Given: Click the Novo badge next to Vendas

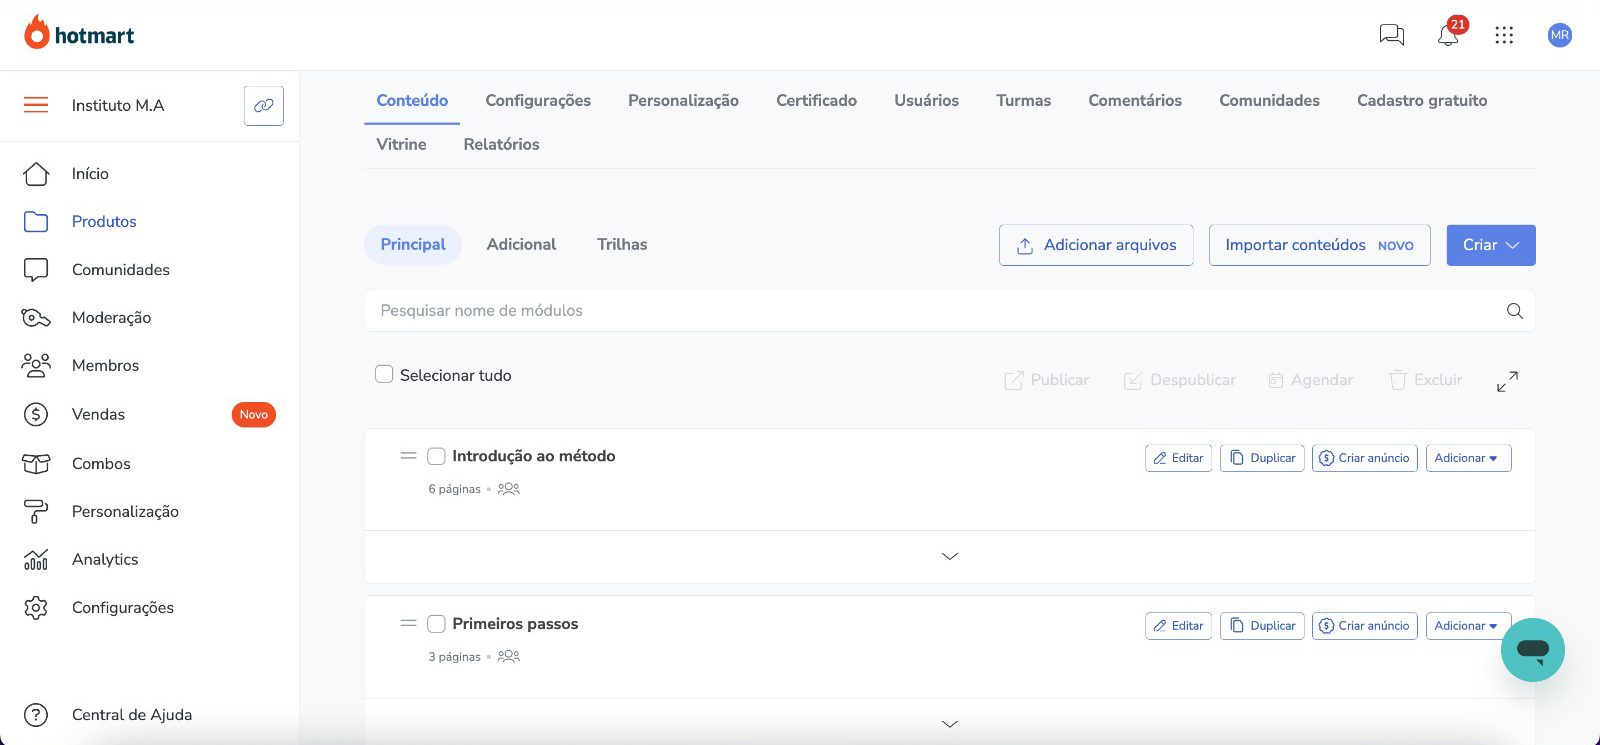Looking at the screenshot, I should click(x=253, y=414).
